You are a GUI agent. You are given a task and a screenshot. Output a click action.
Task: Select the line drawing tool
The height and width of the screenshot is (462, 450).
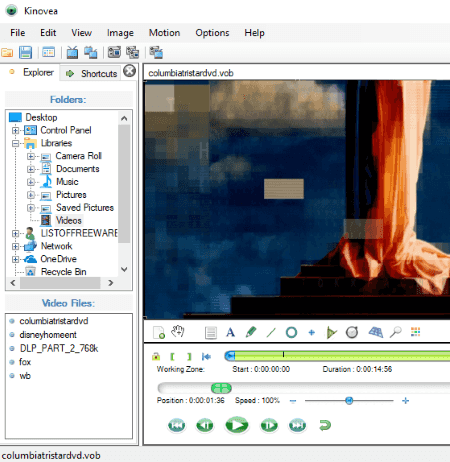pos(271,332)
